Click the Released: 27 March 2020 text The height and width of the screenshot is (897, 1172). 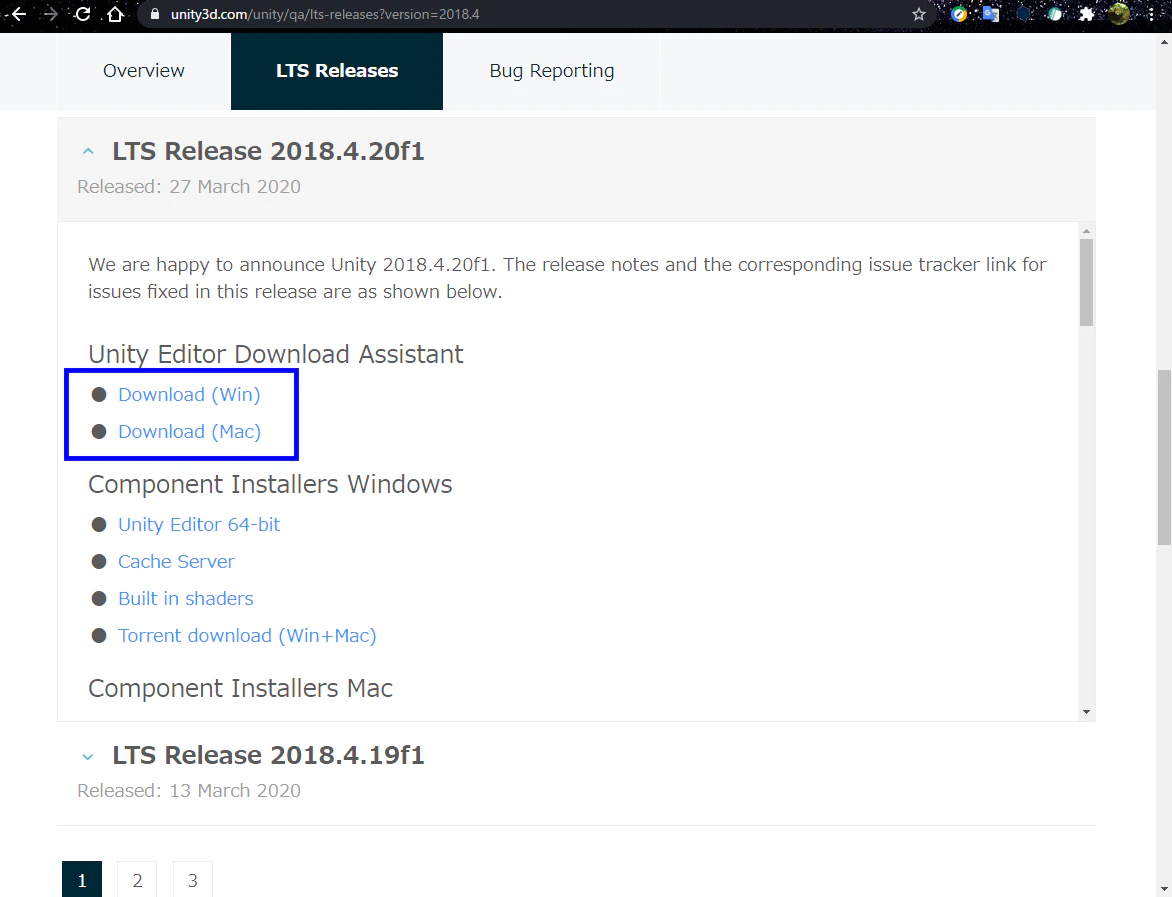coord(189,187)
